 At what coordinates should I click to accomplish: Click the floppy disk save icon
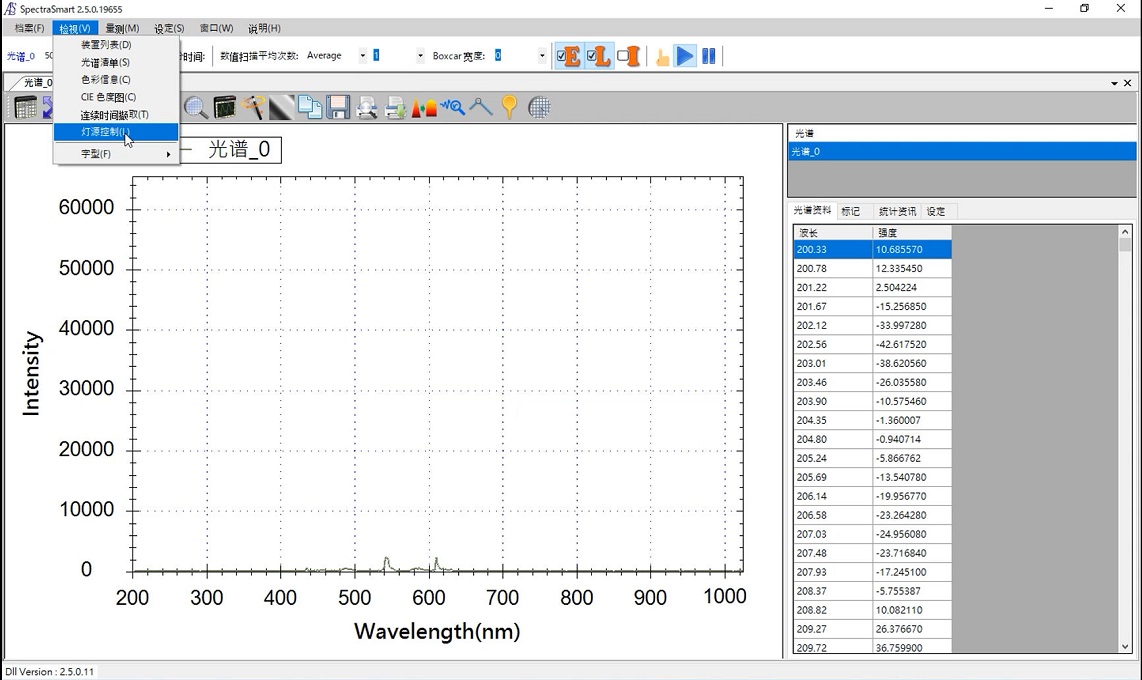pos(338,108)
